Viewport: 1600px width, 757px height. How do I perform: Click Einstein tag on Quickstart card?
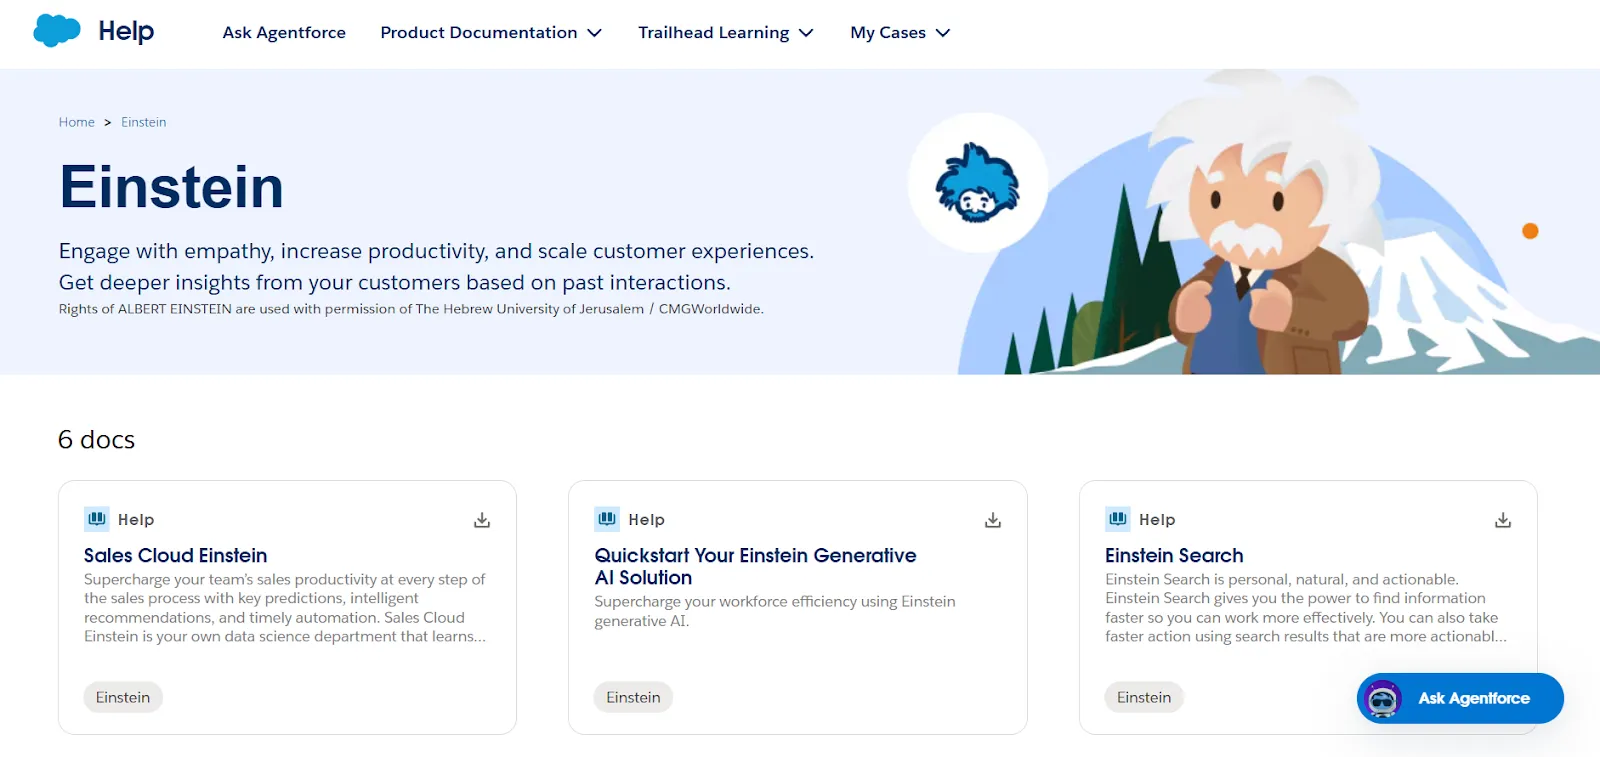[633, 697]
